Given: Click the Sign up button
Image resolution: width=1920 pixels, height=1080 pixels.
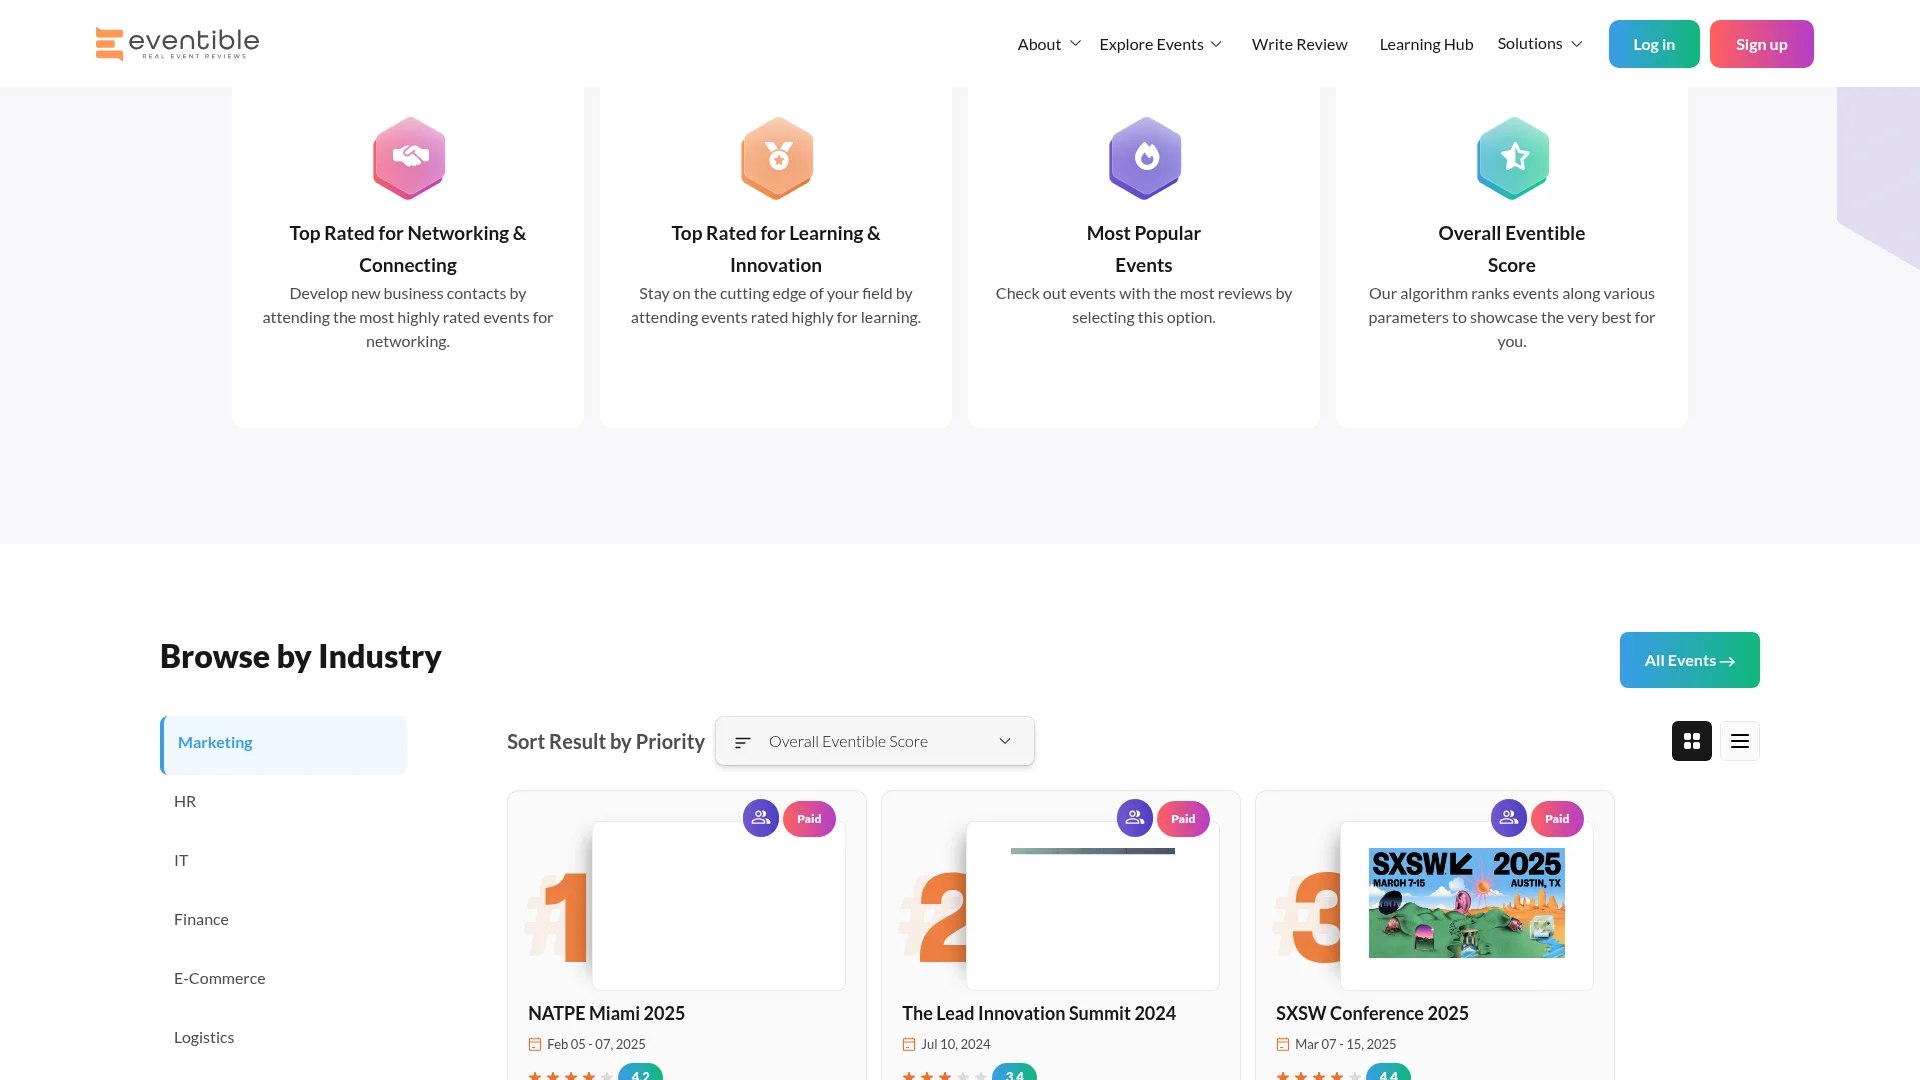Looking at the screenshot, I should pos(1761,44).
